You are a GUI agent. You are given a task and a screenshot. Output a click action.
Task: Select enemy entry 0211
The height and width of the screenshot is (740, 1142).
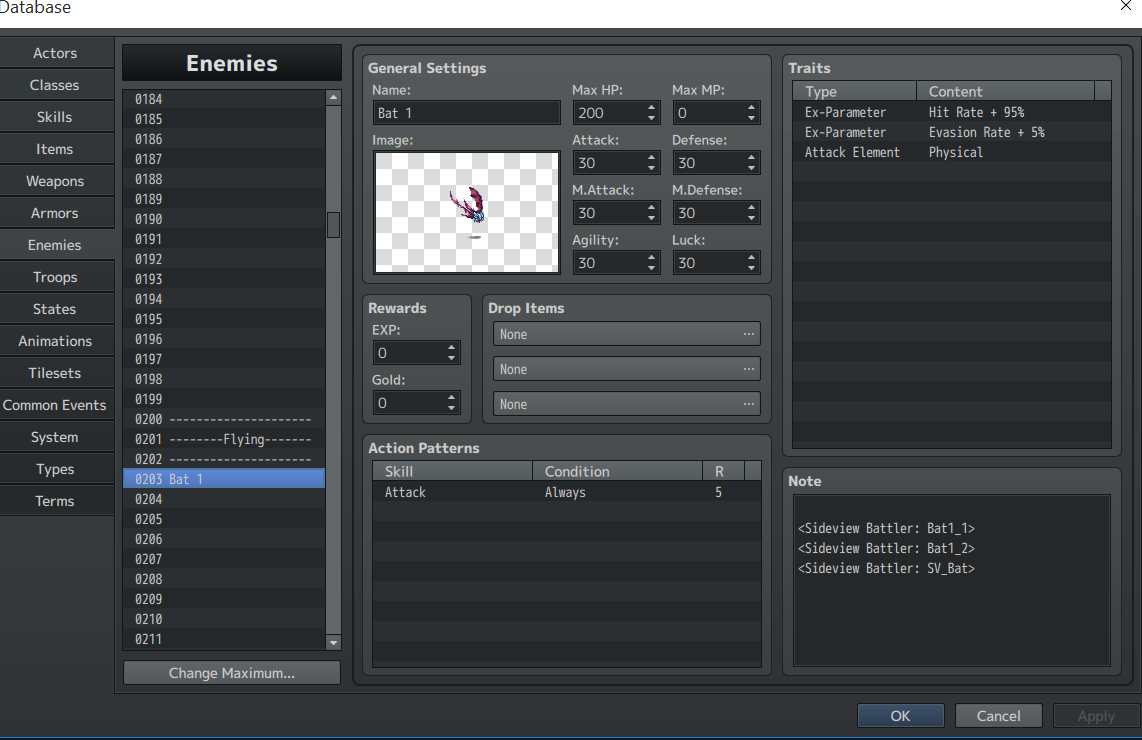pyautogui.click(x=224, y=639)
